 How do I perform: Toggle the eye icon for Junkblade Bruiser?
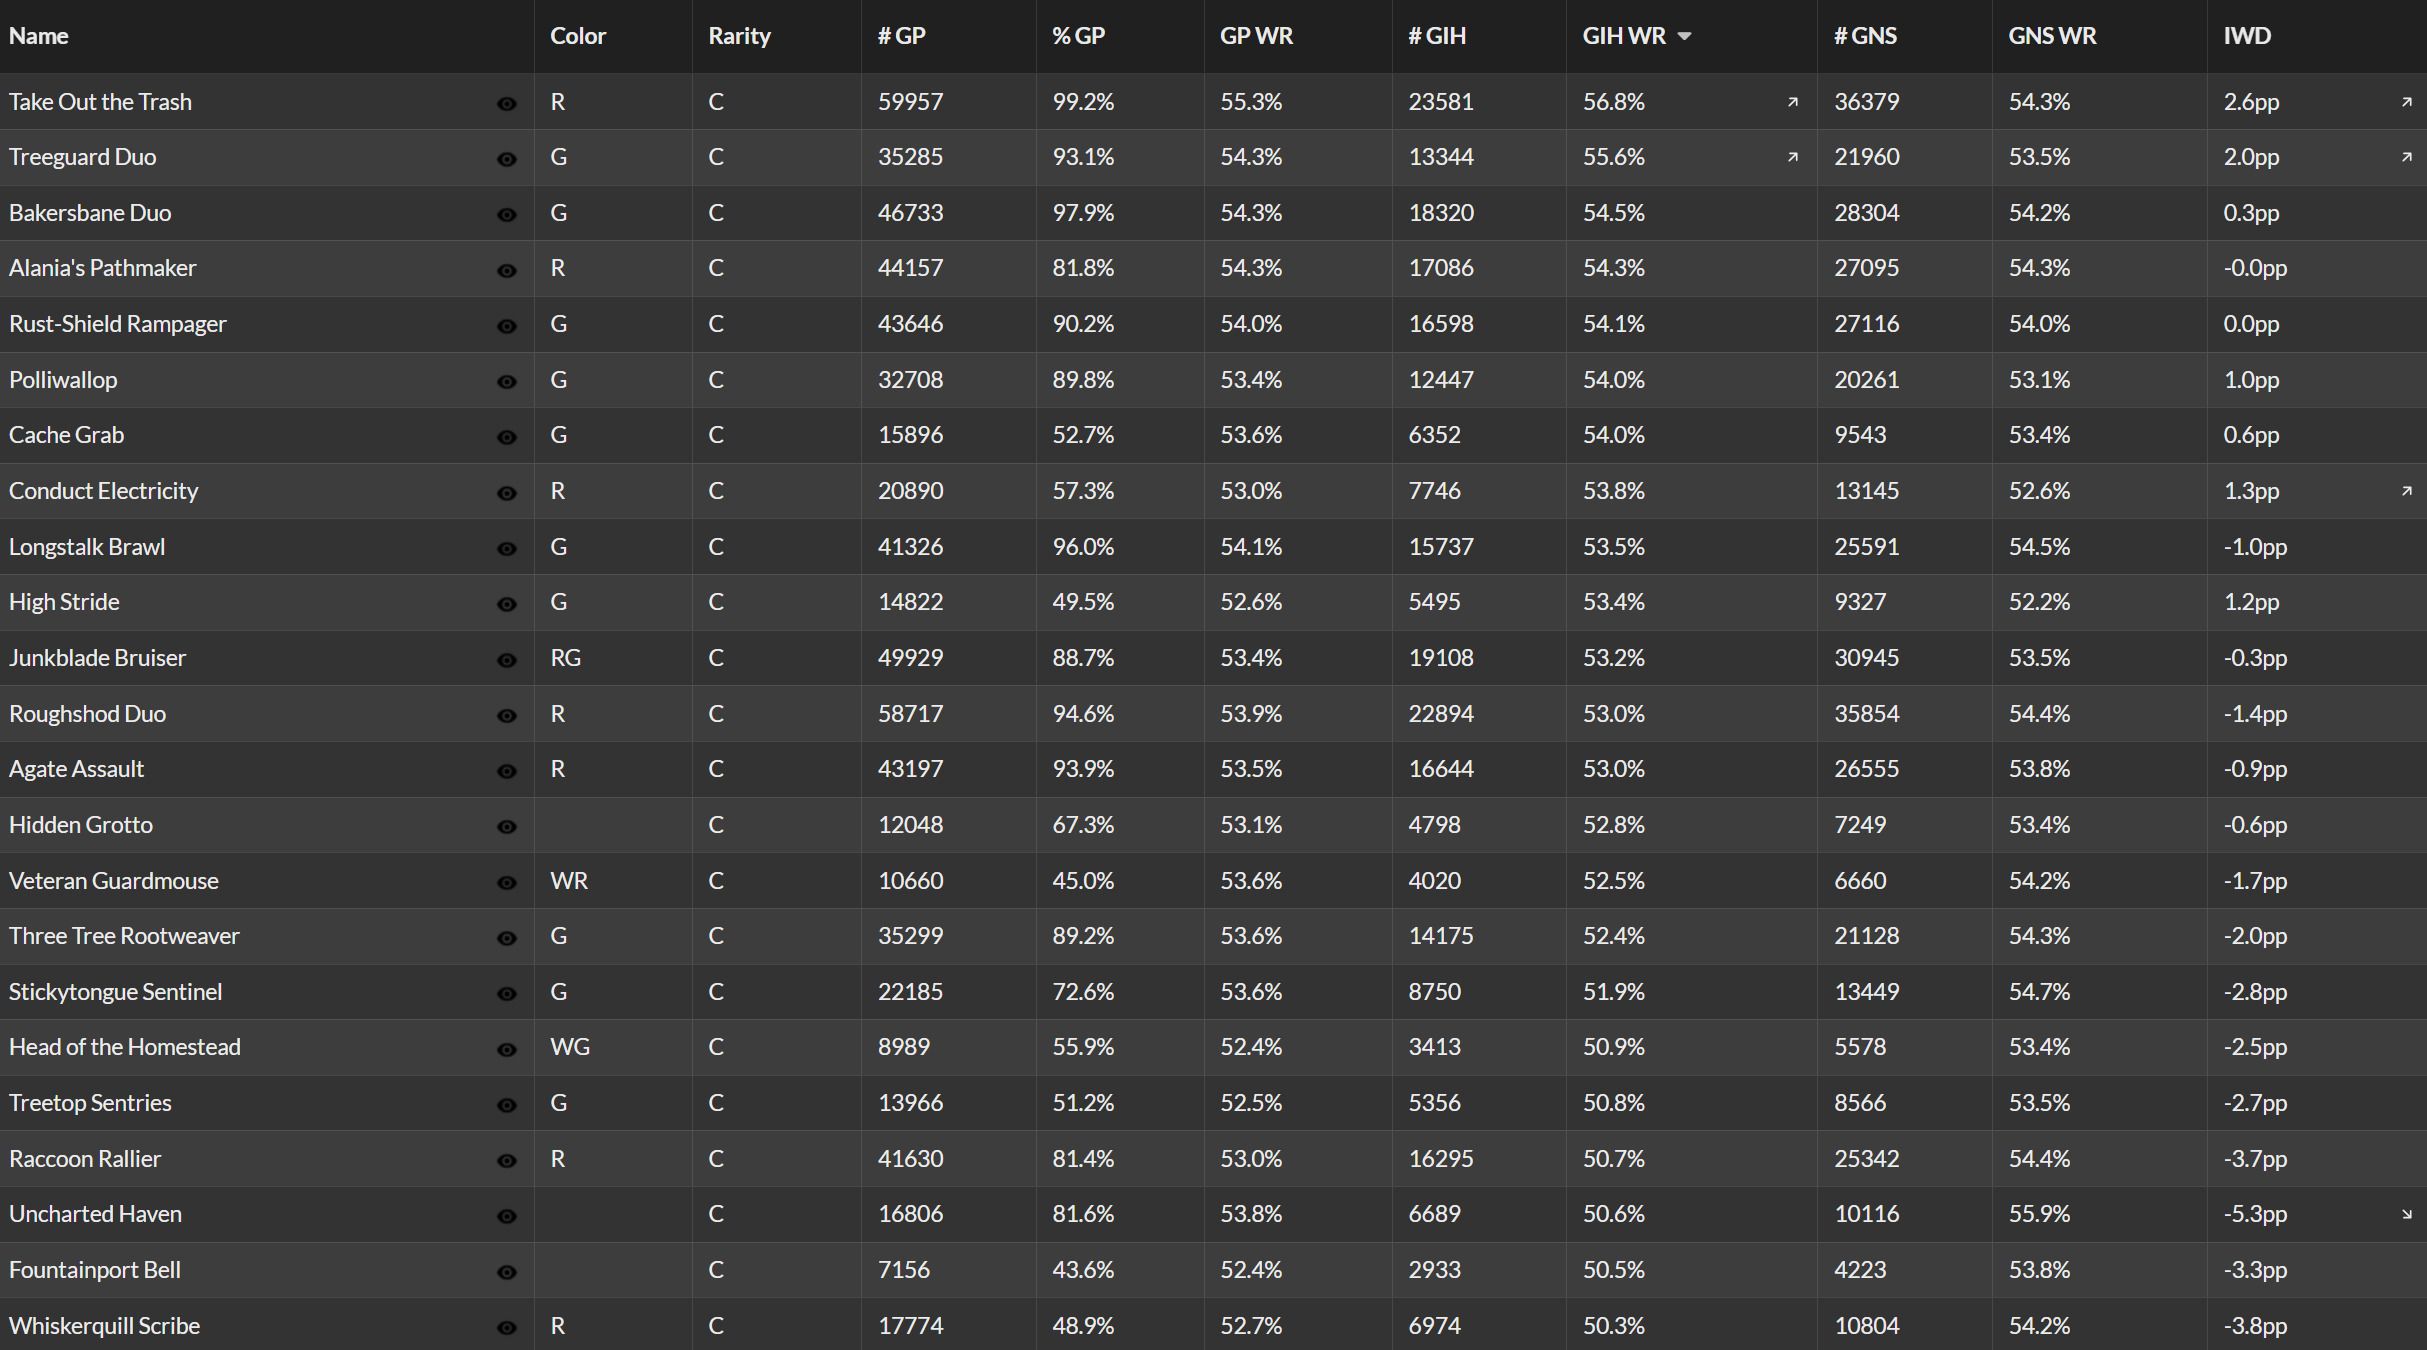click(507, 660)
